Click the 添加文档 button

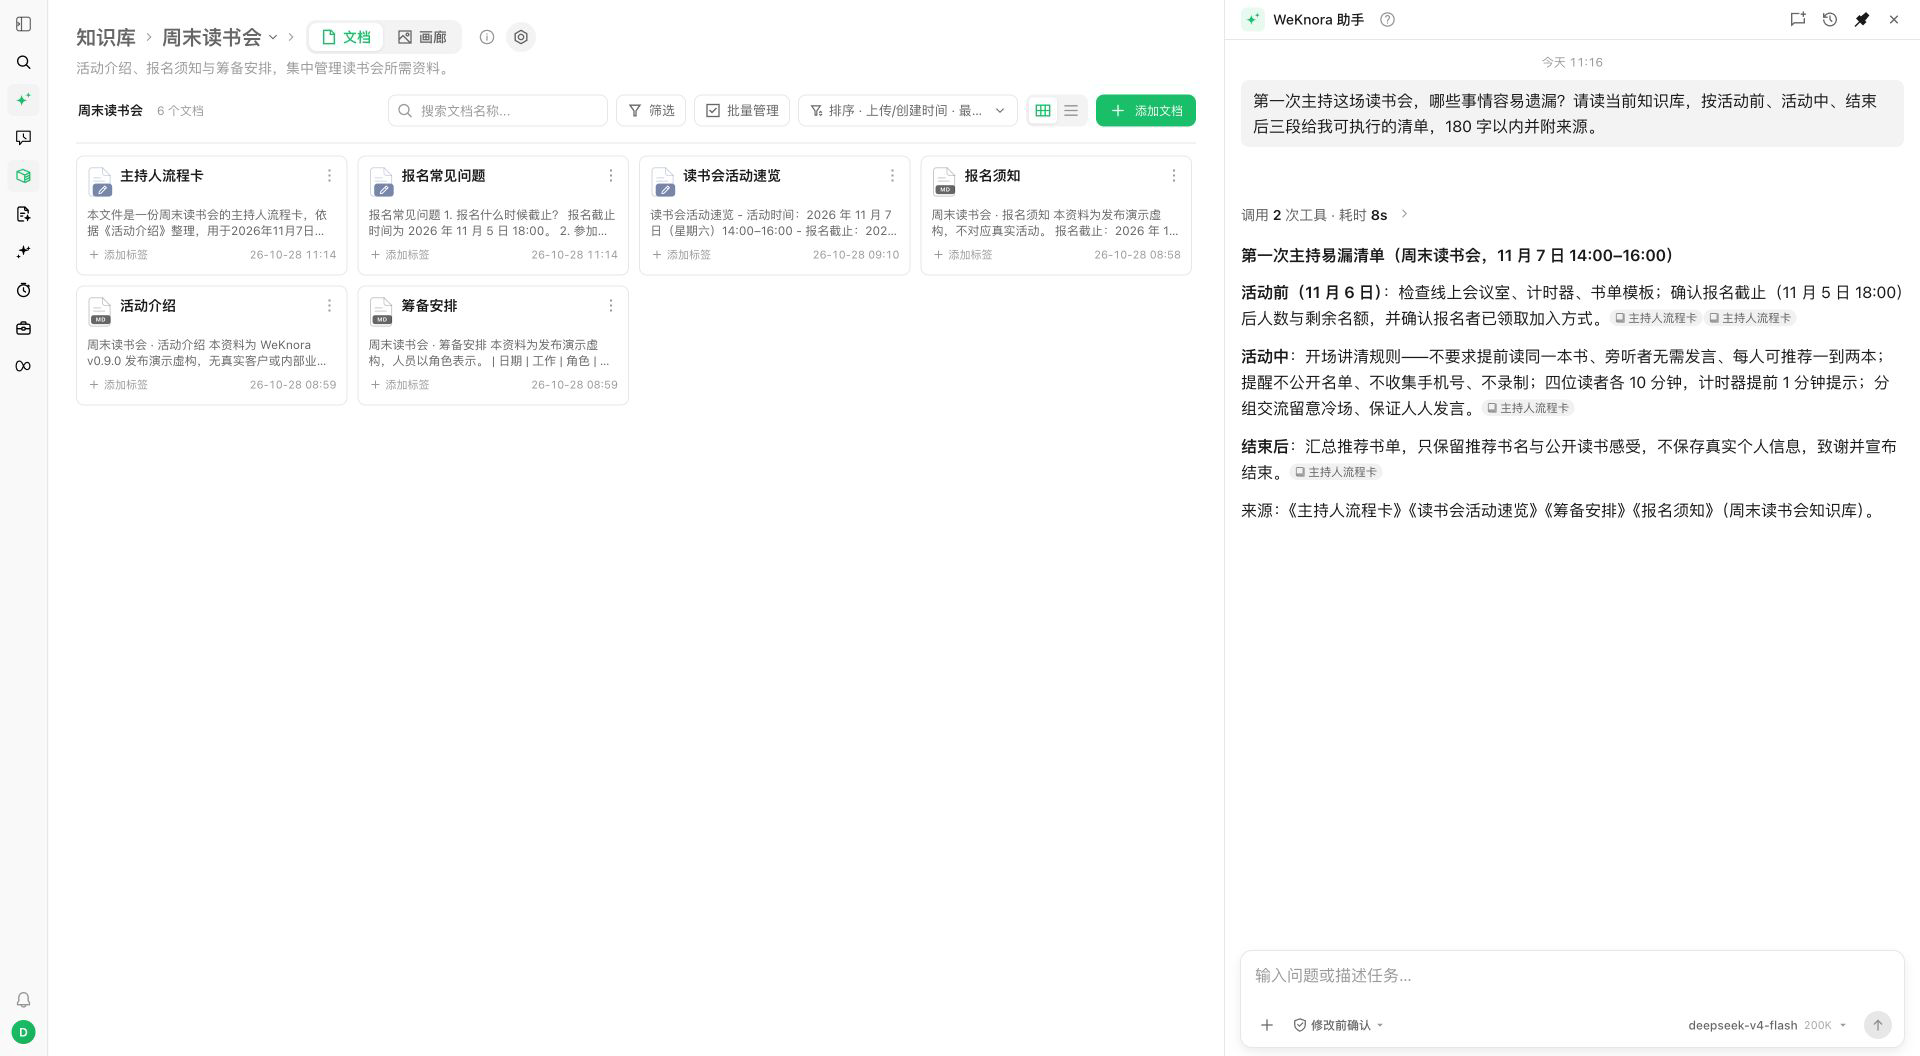click(x=1146, y=111)
